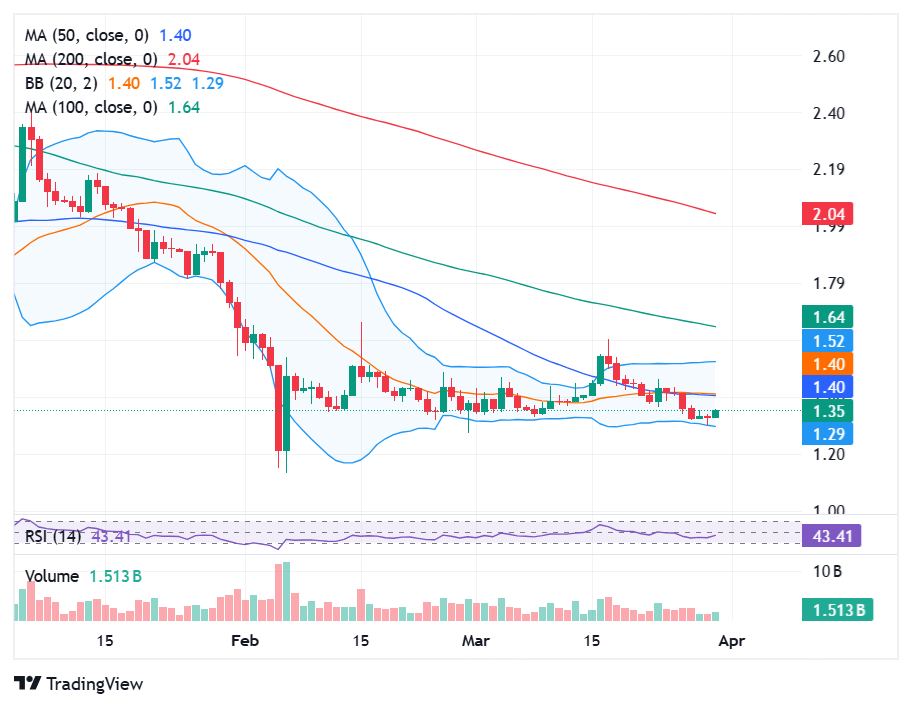Click the red 2.04 MA 200 price tag
The width and height of the screenshot is (912, 707).
click(826, 214)
